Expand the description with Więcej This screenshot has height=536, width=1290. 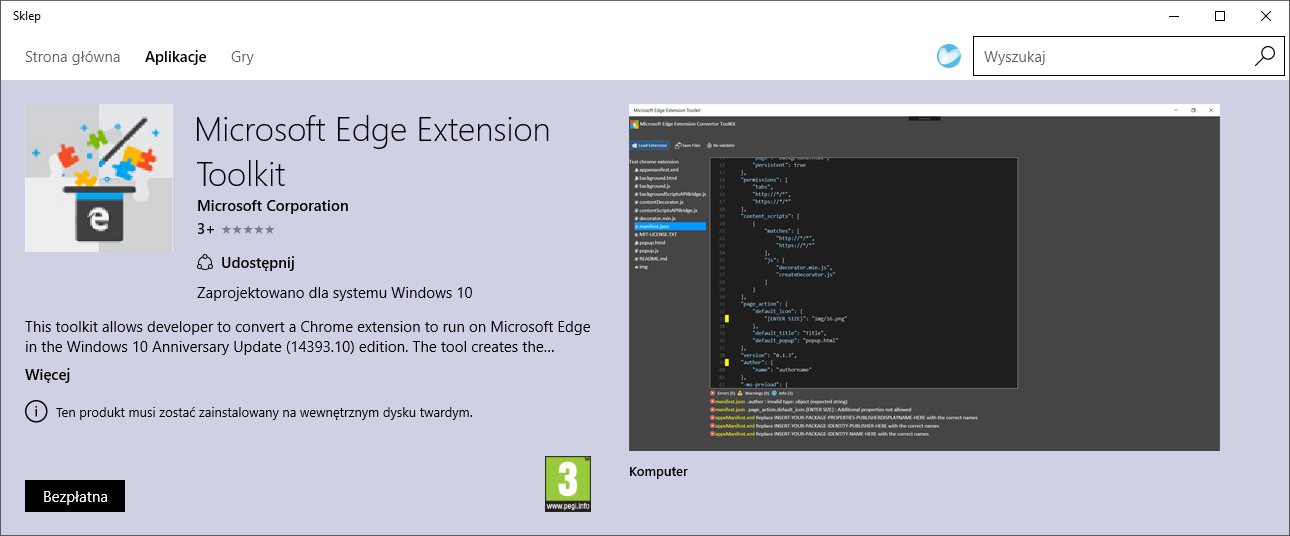[47, 375]
